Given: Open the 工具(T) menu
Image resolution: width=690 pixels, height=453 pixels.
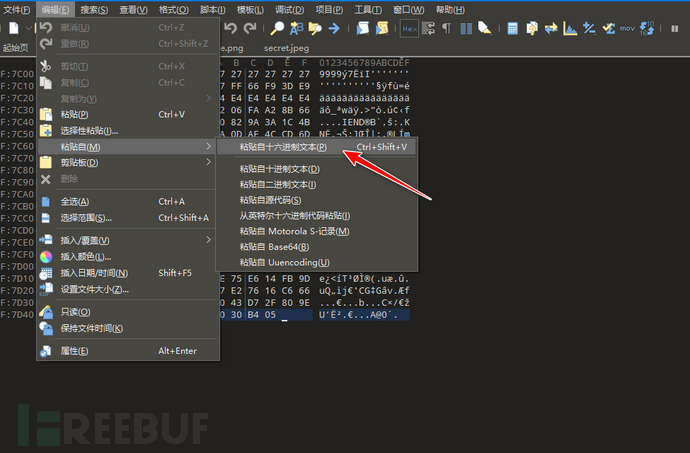Looking at the screenshot, I should [368, 10].
